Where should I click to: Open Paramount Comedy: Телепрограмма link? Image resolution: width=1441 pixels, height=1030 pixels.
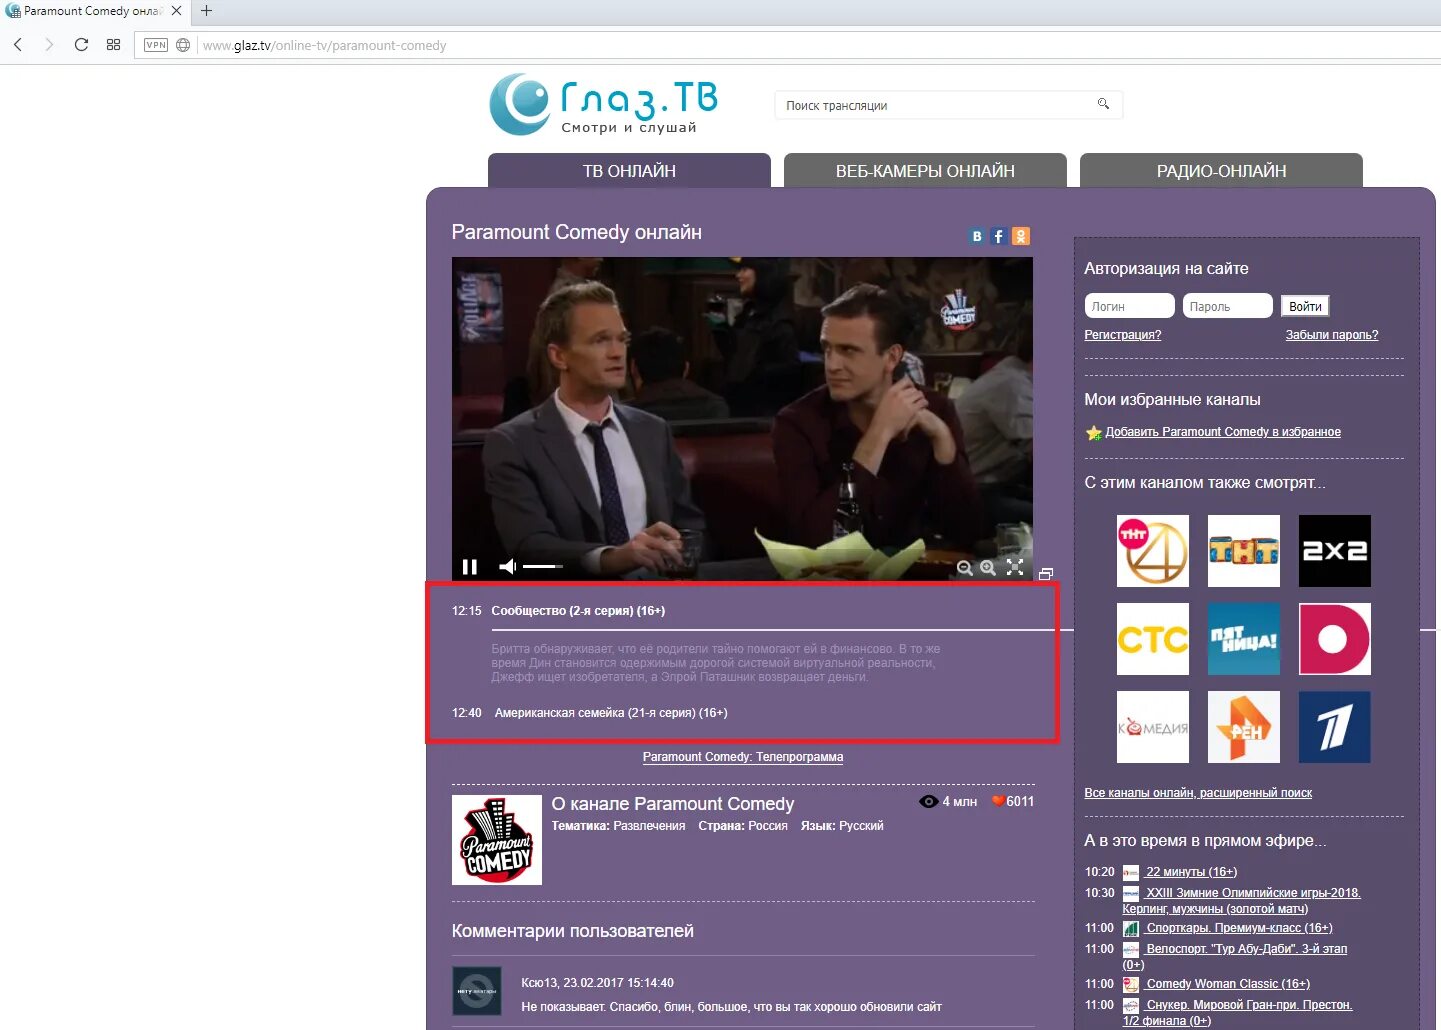743,757
